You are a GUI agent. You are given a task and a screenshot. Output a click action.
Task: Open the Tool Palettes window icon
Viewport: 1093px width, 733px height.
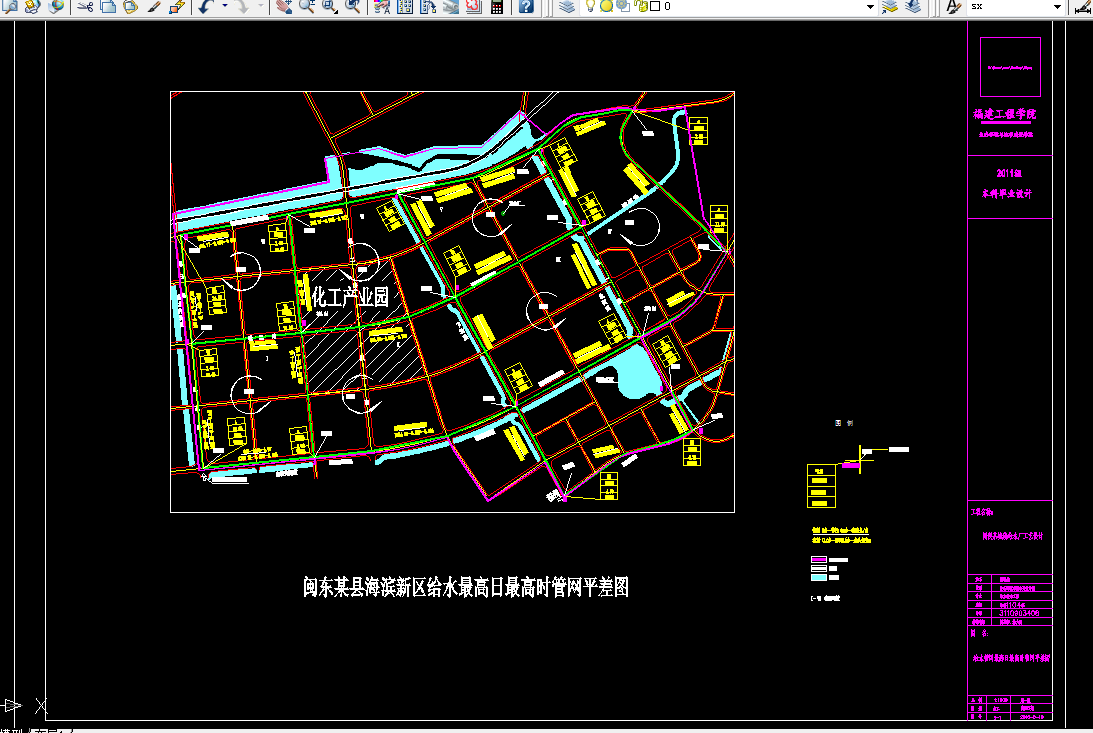(x=428, y=6)
